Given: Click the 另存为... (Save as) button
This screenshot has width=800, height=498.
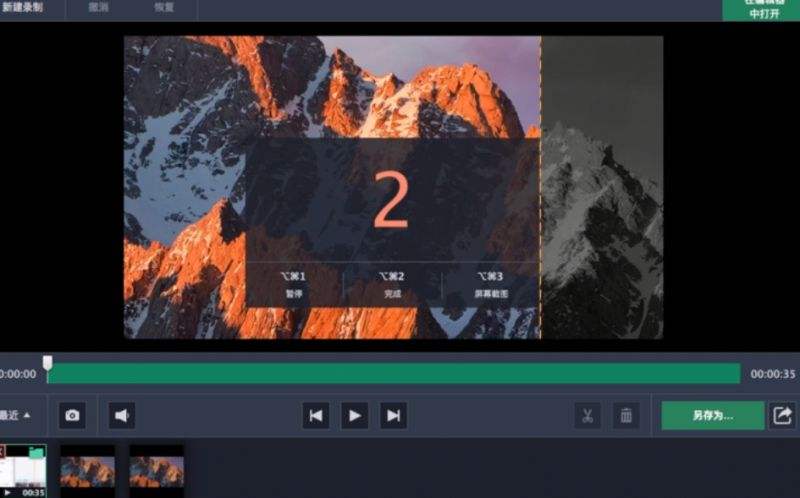Looking at the screenshot, I should pos(713,415).
